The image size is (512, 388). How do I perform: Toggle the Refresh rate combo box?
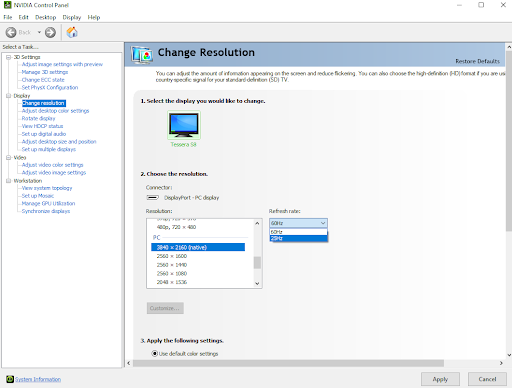298,223
